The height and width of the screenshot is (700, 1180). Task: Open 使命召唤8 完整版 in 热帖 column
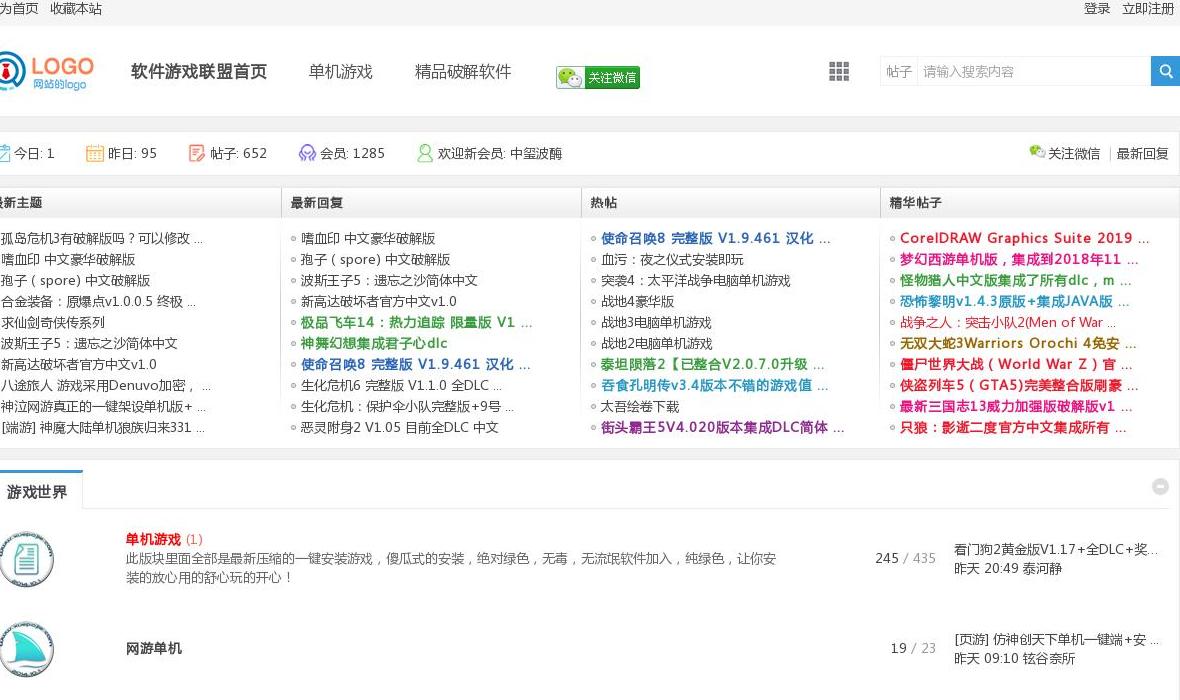tap(715, 239)
